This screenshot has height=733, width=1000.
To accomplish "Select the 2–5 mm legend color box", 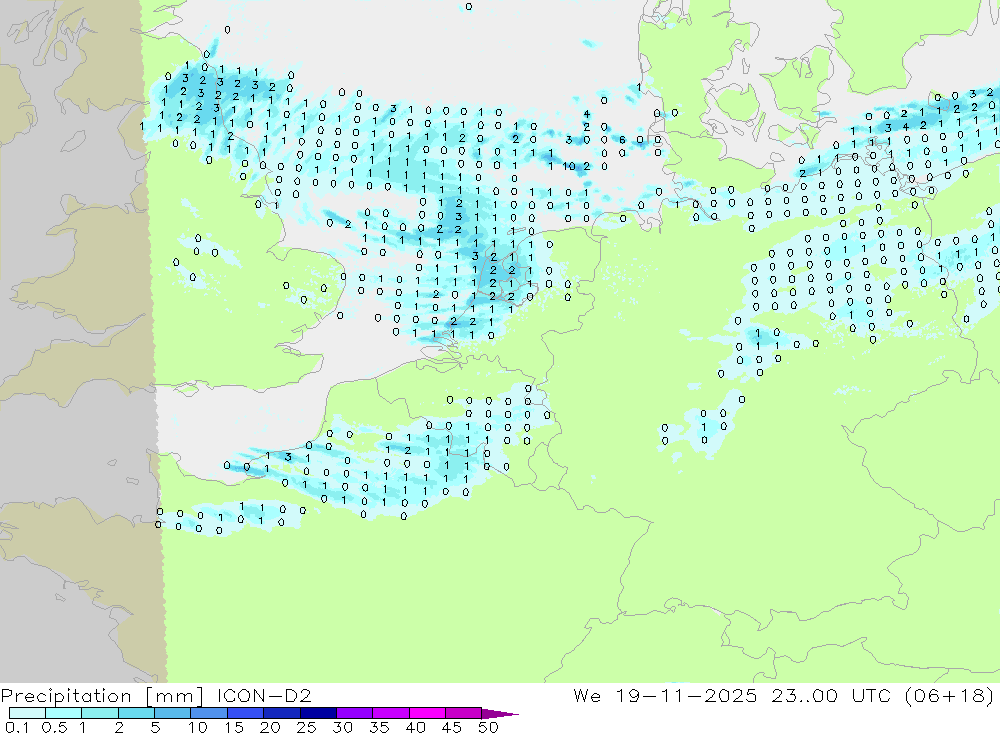I will pyautogui.click(x=136, y=713).
